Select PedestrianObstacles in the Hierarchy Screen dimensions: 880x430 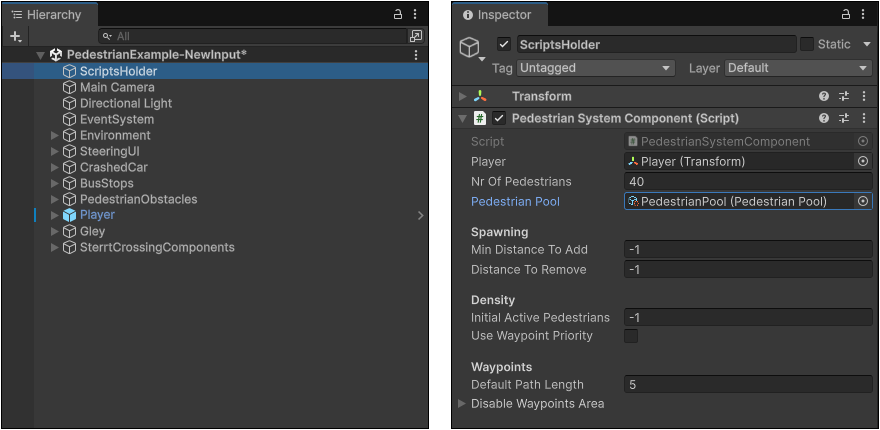(x=139, y=199)
